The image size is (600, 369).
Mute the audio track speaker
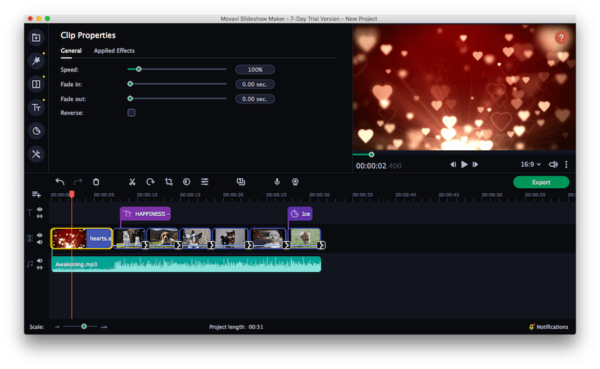click(40, 261)
